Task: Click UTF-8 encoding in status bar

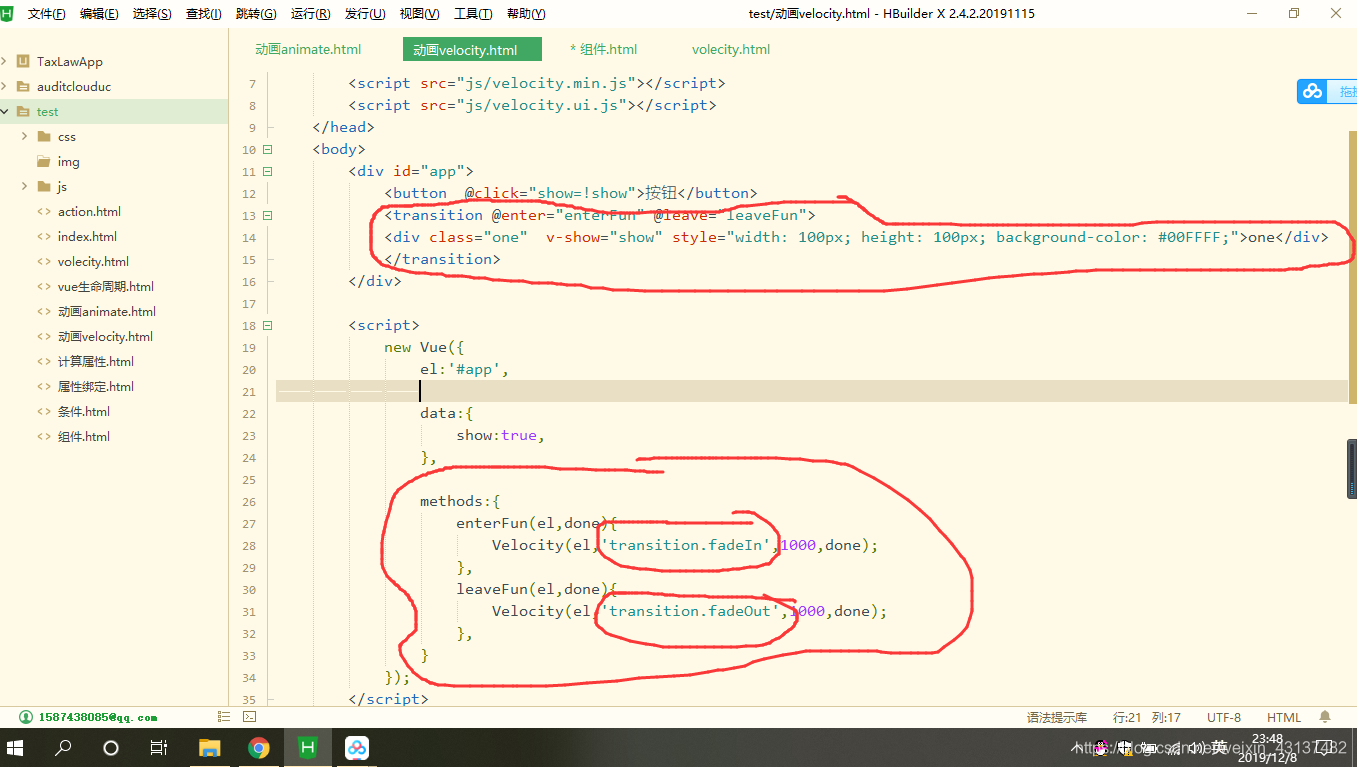Action: coord(1224,717)
